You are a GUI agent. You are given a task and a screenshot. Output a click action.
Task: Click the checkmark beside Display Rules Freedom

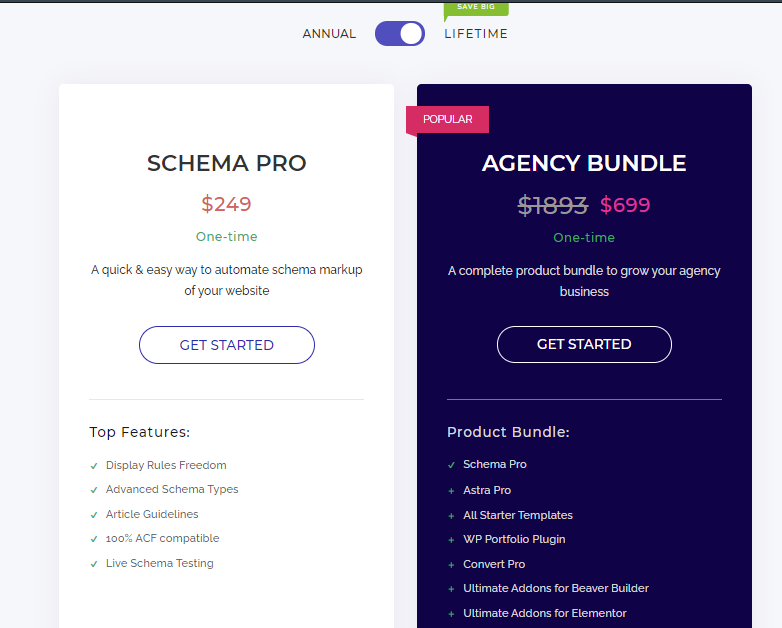(x=94, y=466)
